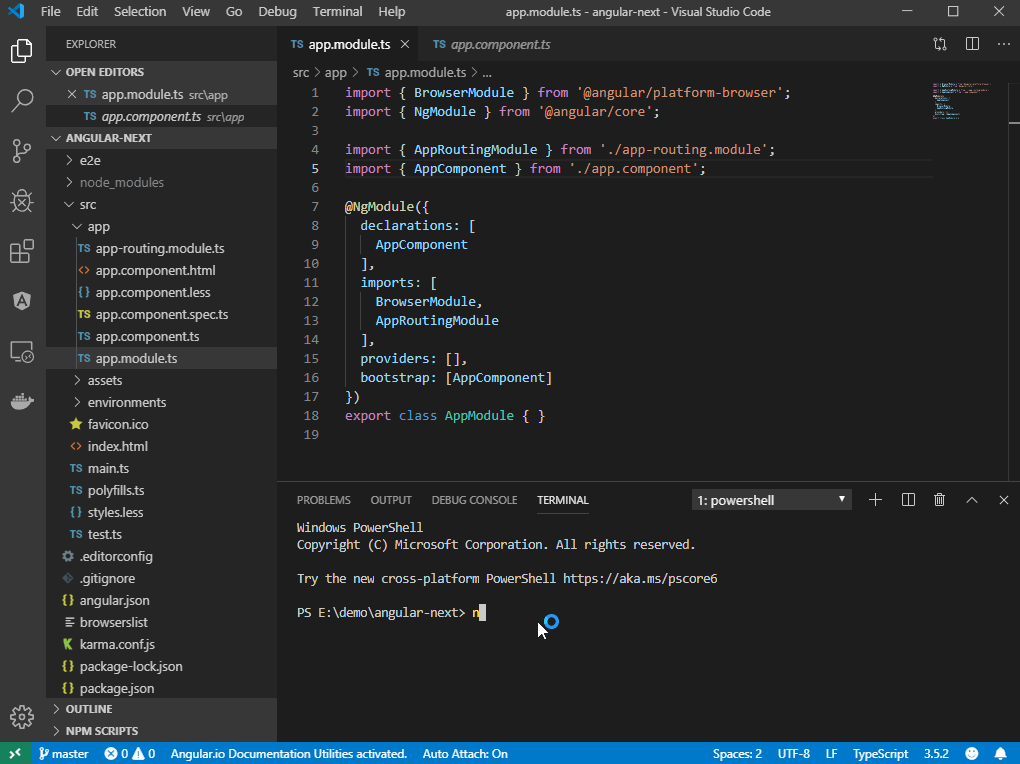The image size is (1020, 764).
Task: Switch to the Output panel tab
Action: pos(391,500)
